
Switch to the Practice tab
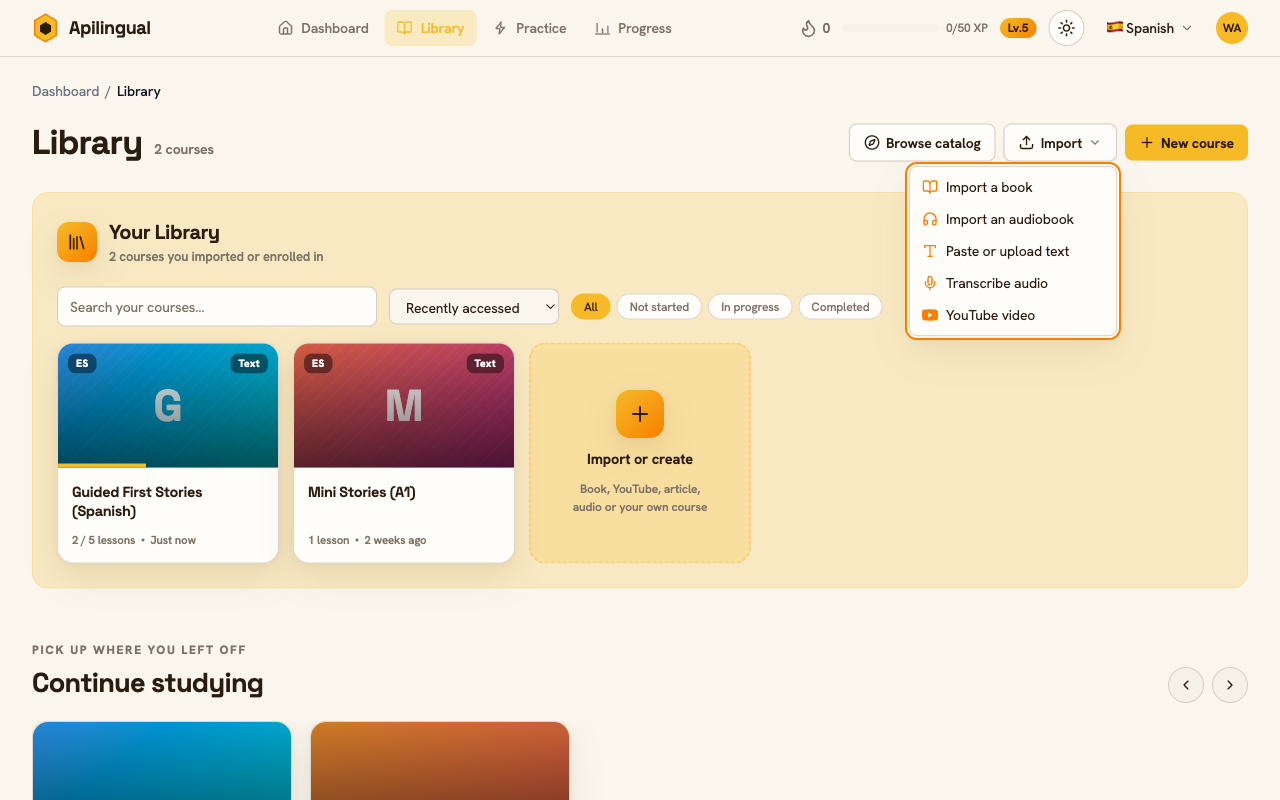[530, 28]
